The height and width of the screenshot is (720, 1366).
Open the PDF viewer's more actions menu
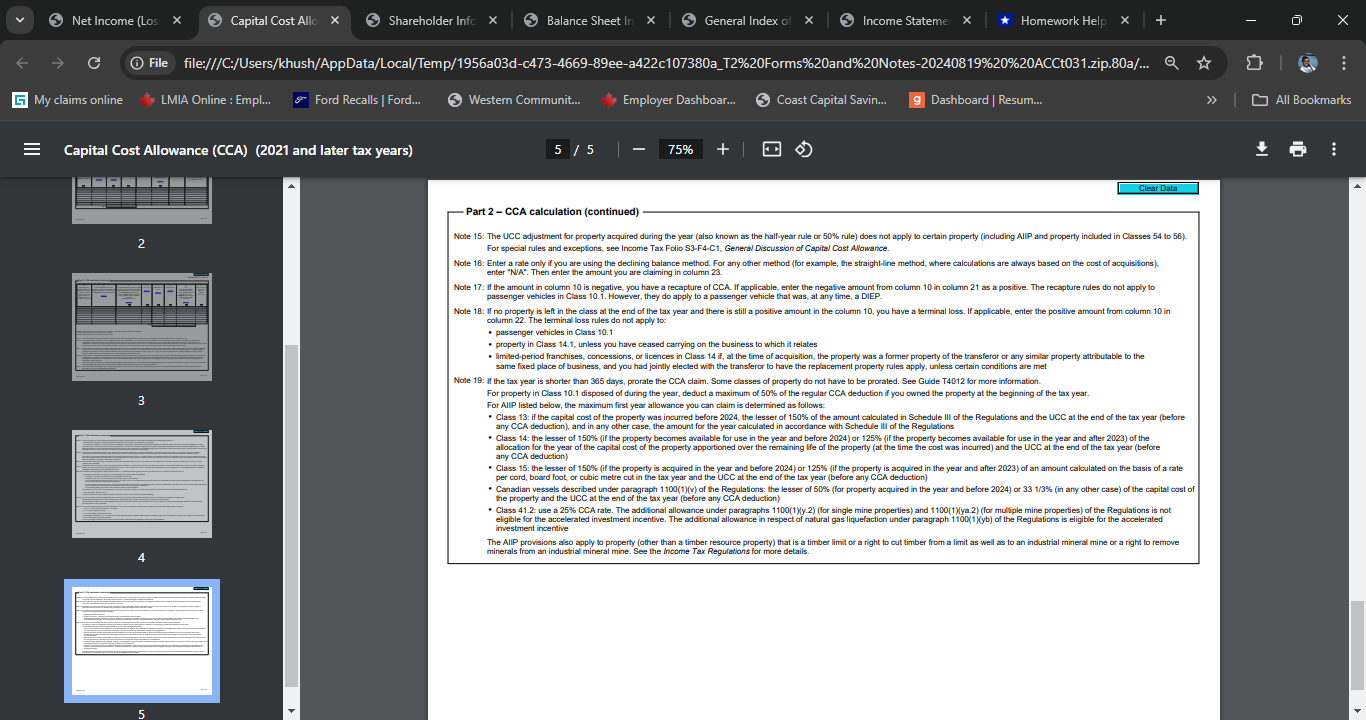coord(1333,148)
